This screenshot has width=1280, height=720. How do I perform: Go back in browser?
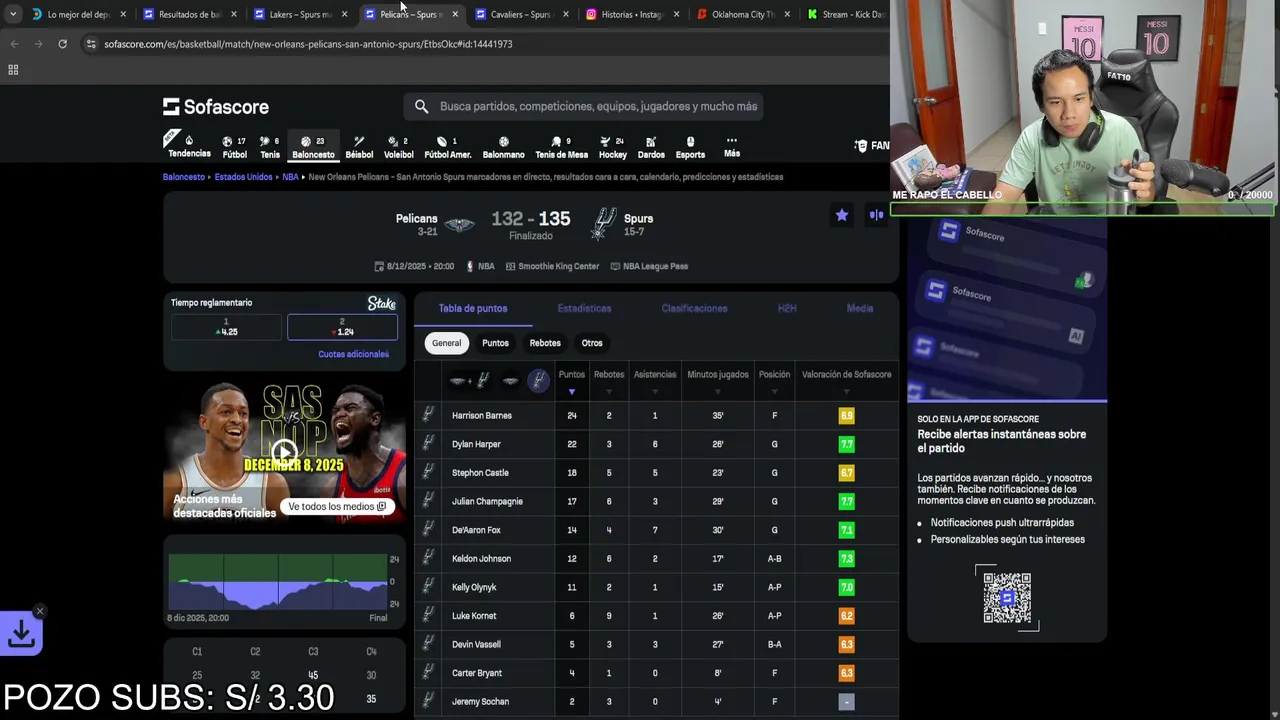coord(14,44)
